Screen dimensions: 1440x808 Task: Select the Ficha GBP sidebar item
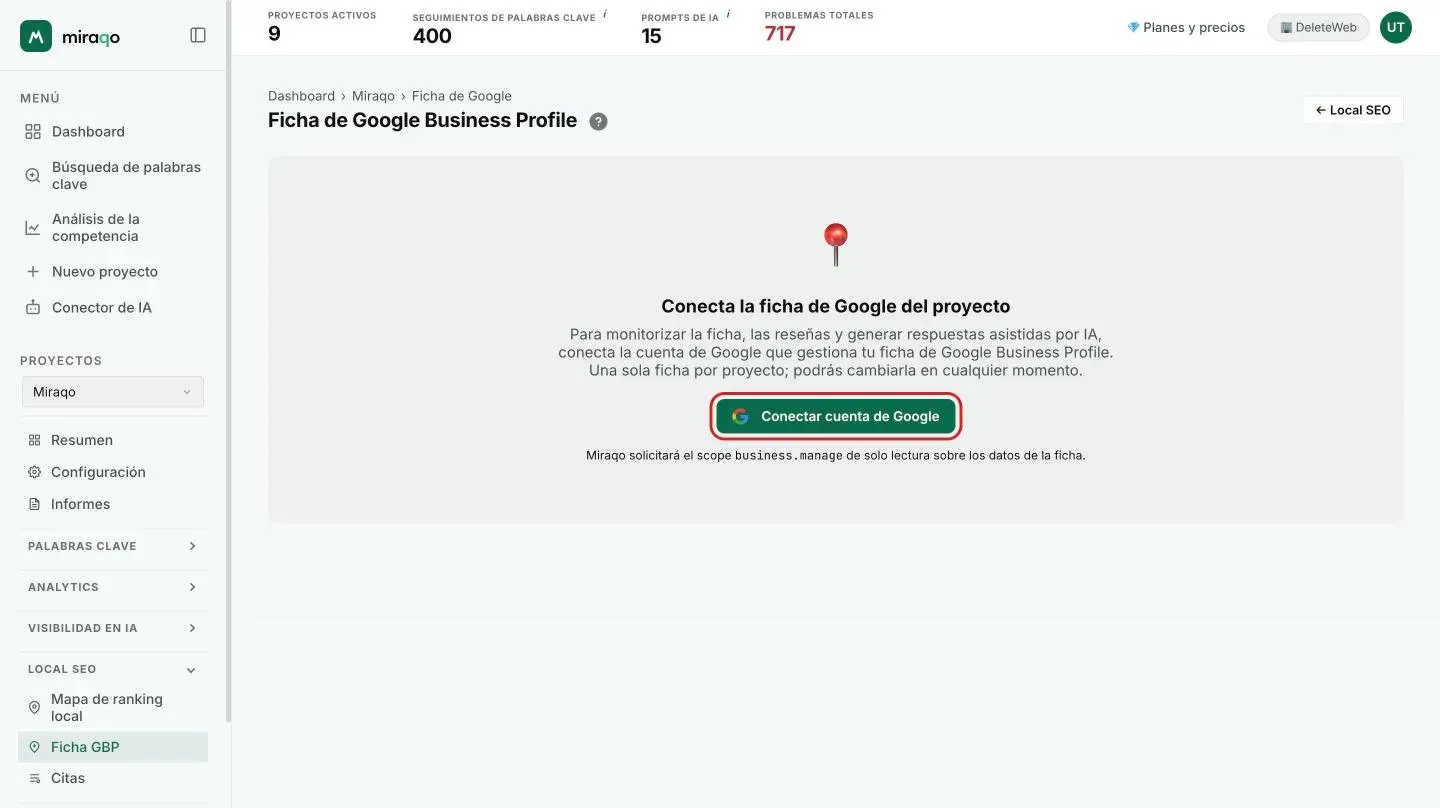(x=113, y=747)
